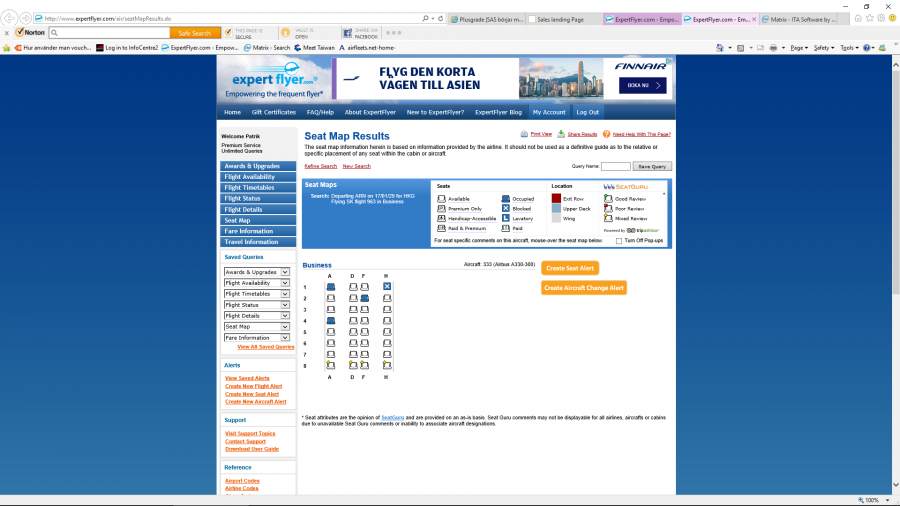Select seat 8A with review marker
This screenshot has width=900, height=506.
(x=330, y=365)
